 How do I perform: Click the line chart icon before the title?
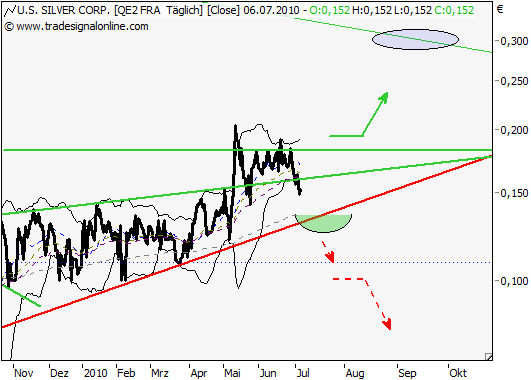pos(10,11)
